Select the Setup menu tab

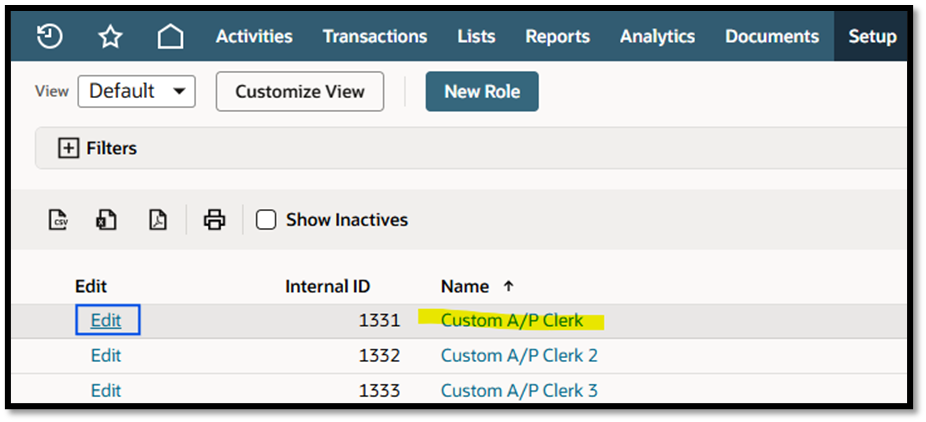coord(872,37)
